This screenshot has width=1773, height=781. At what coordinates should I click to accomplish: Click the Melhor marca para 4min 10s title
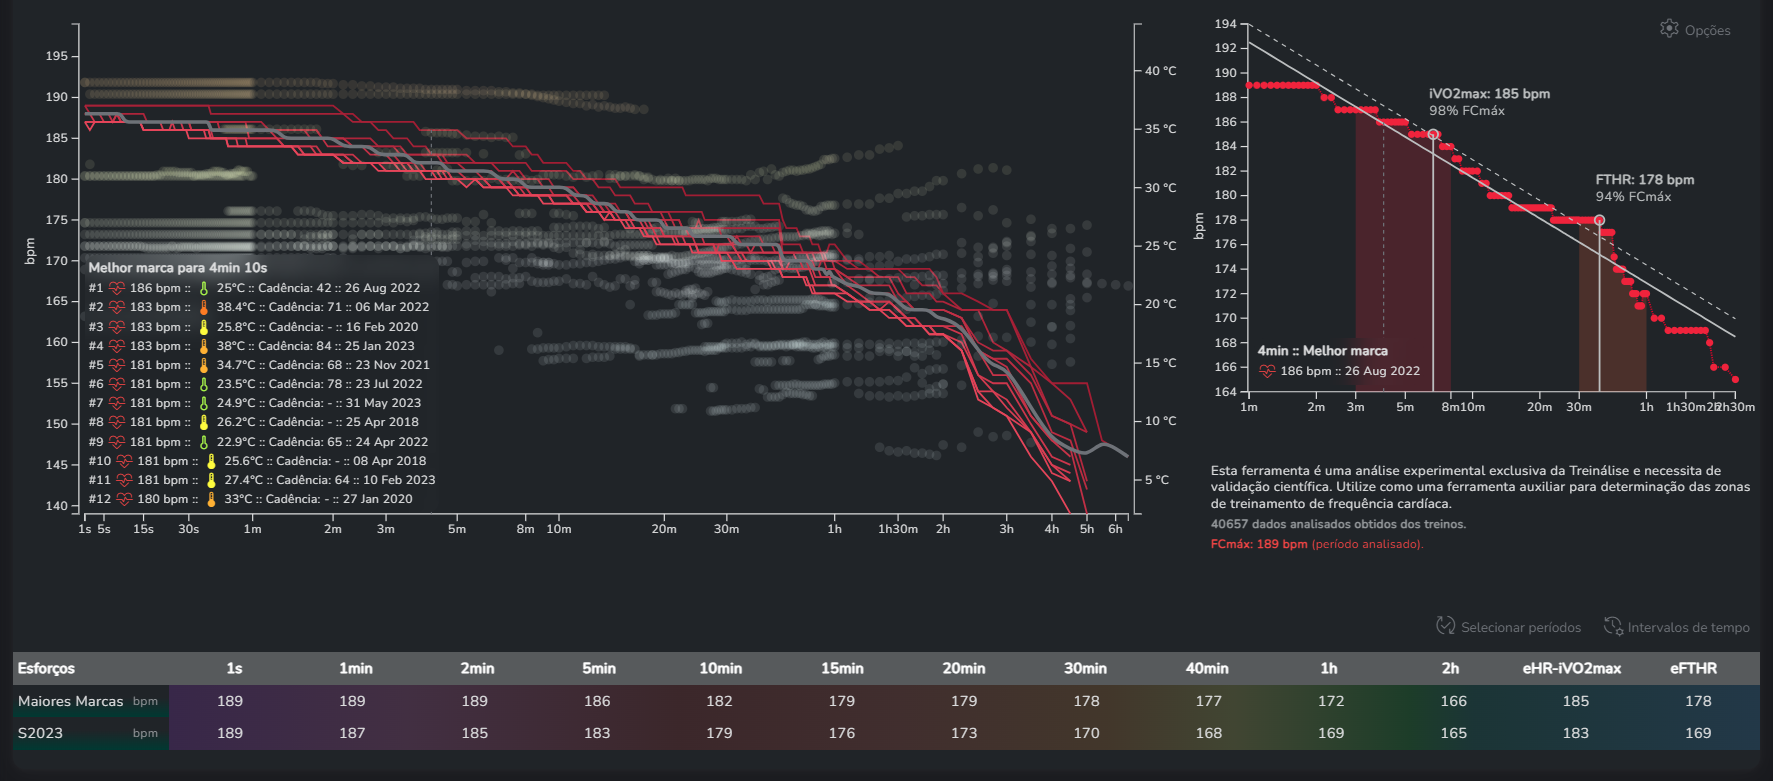click(x=178, y=268)
